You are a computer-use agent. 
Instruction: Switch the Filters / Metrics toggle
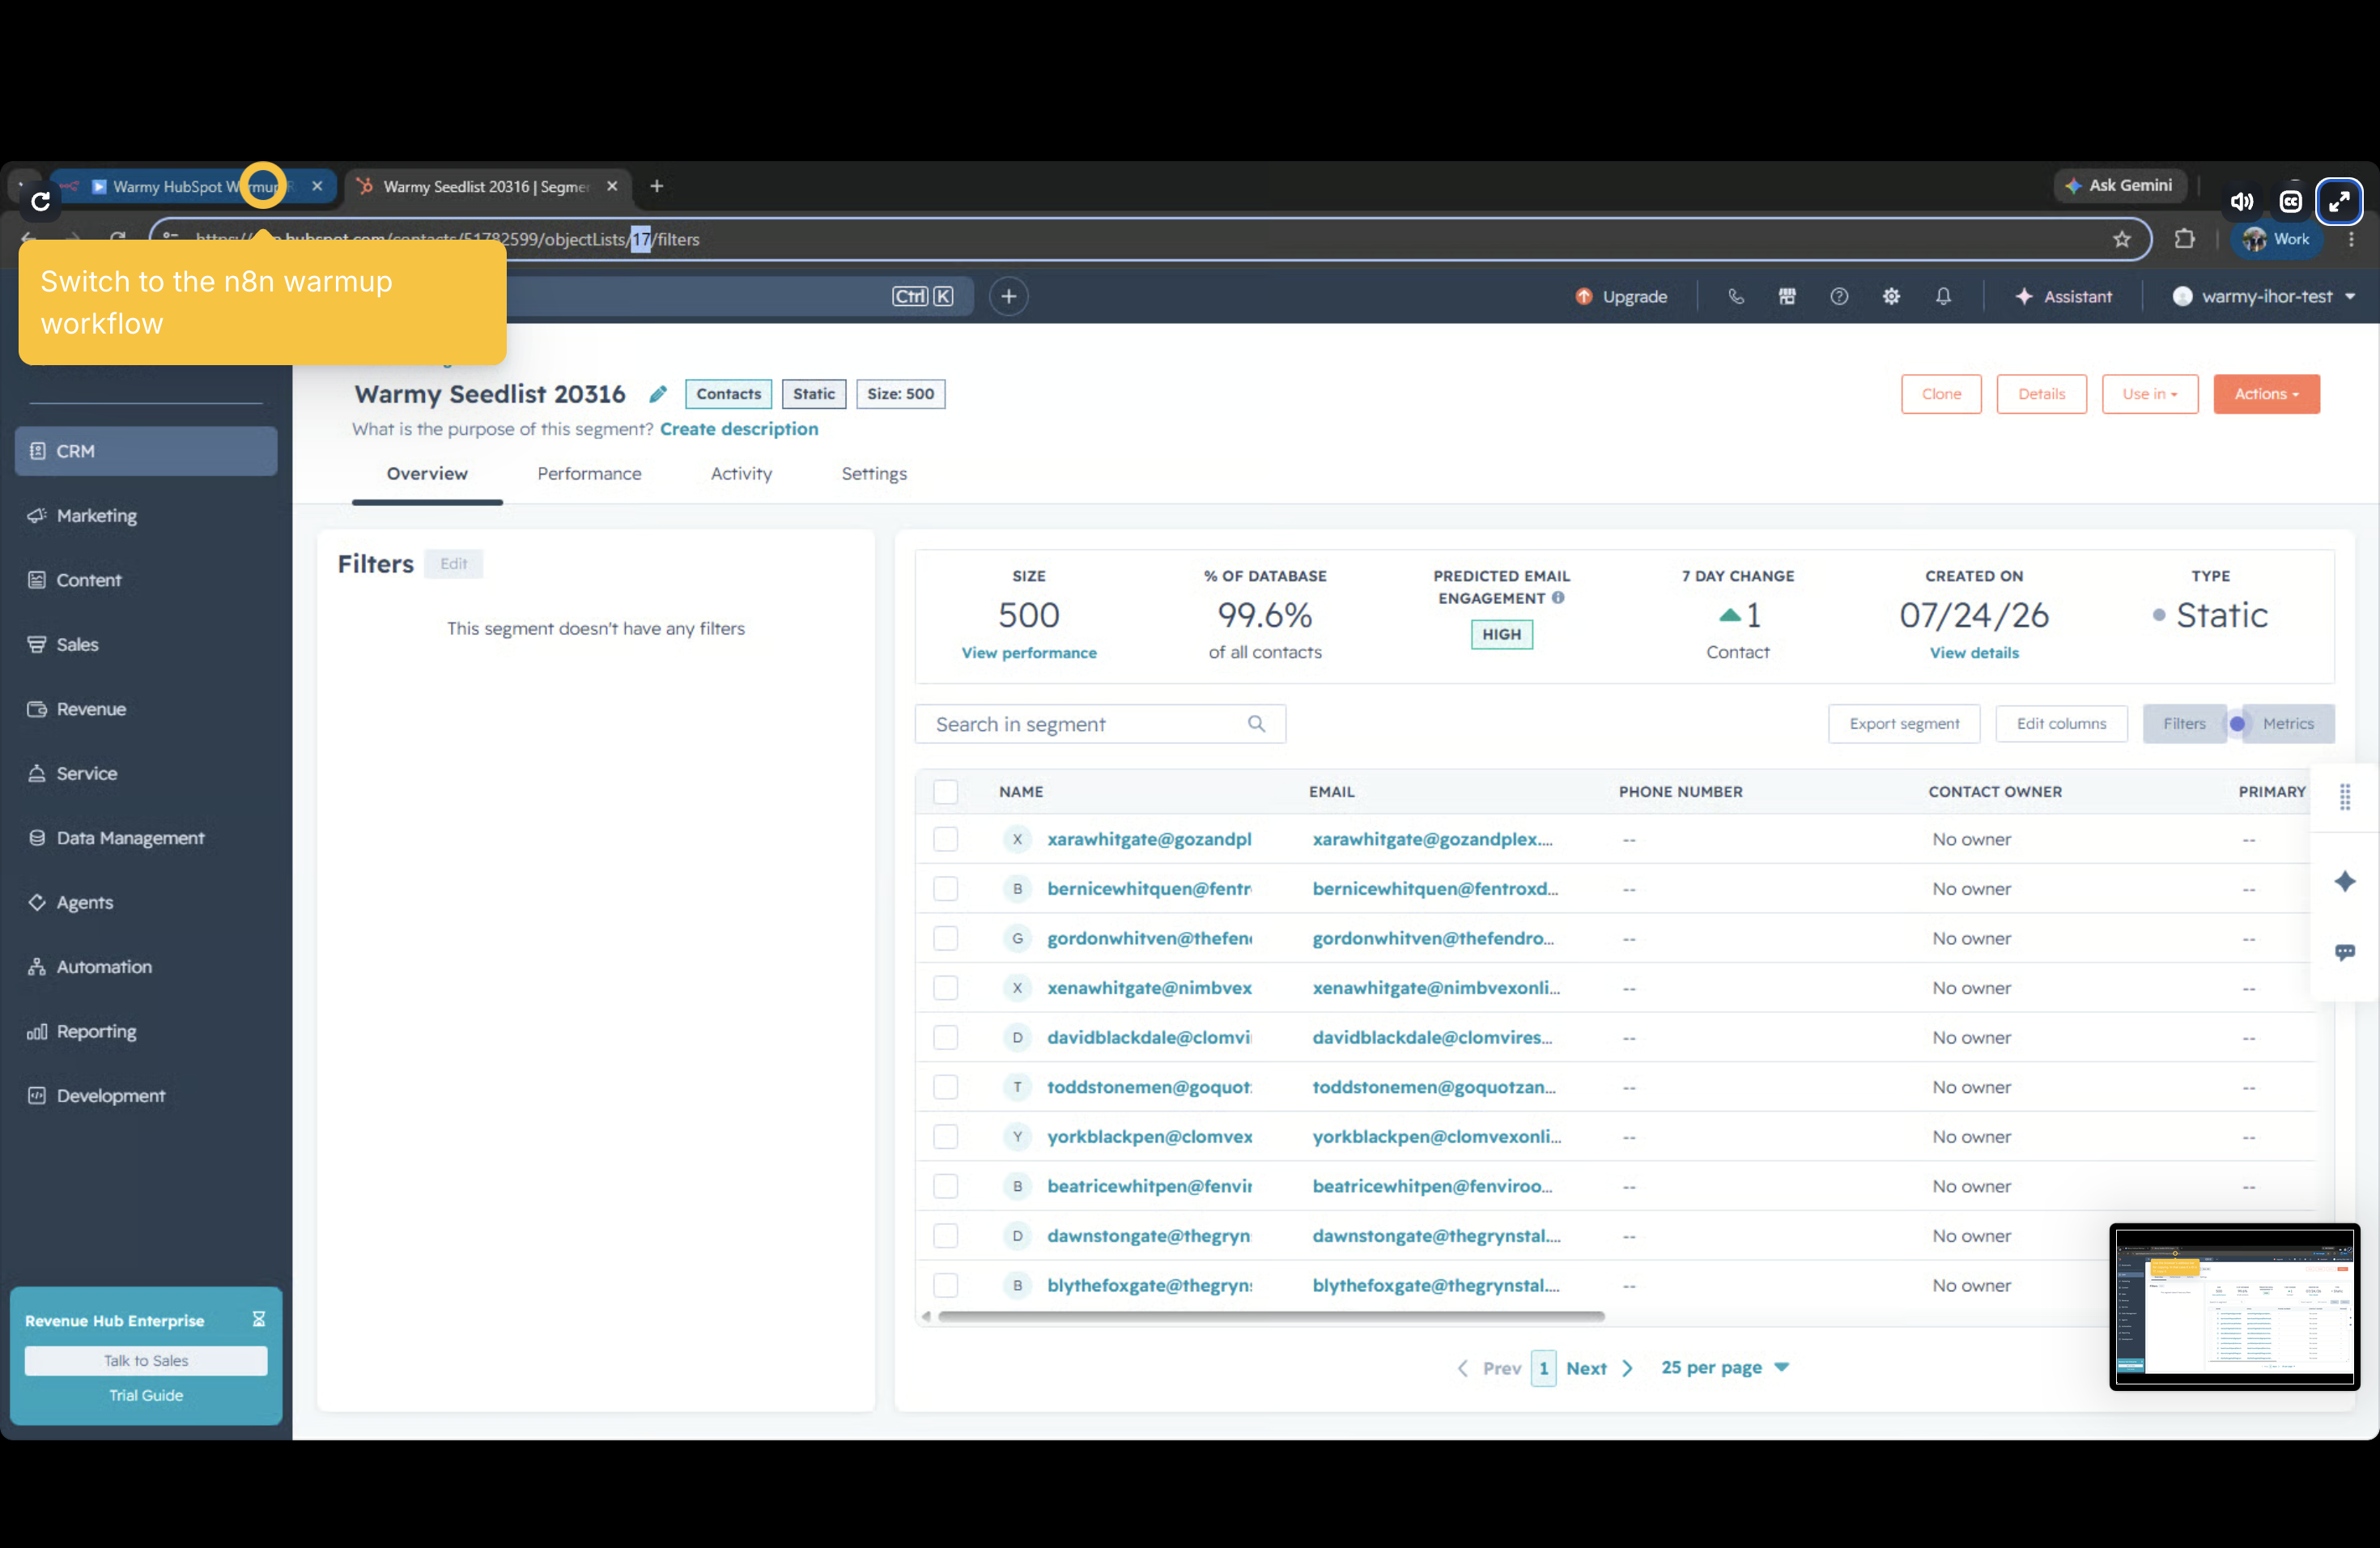[2237, 723]
